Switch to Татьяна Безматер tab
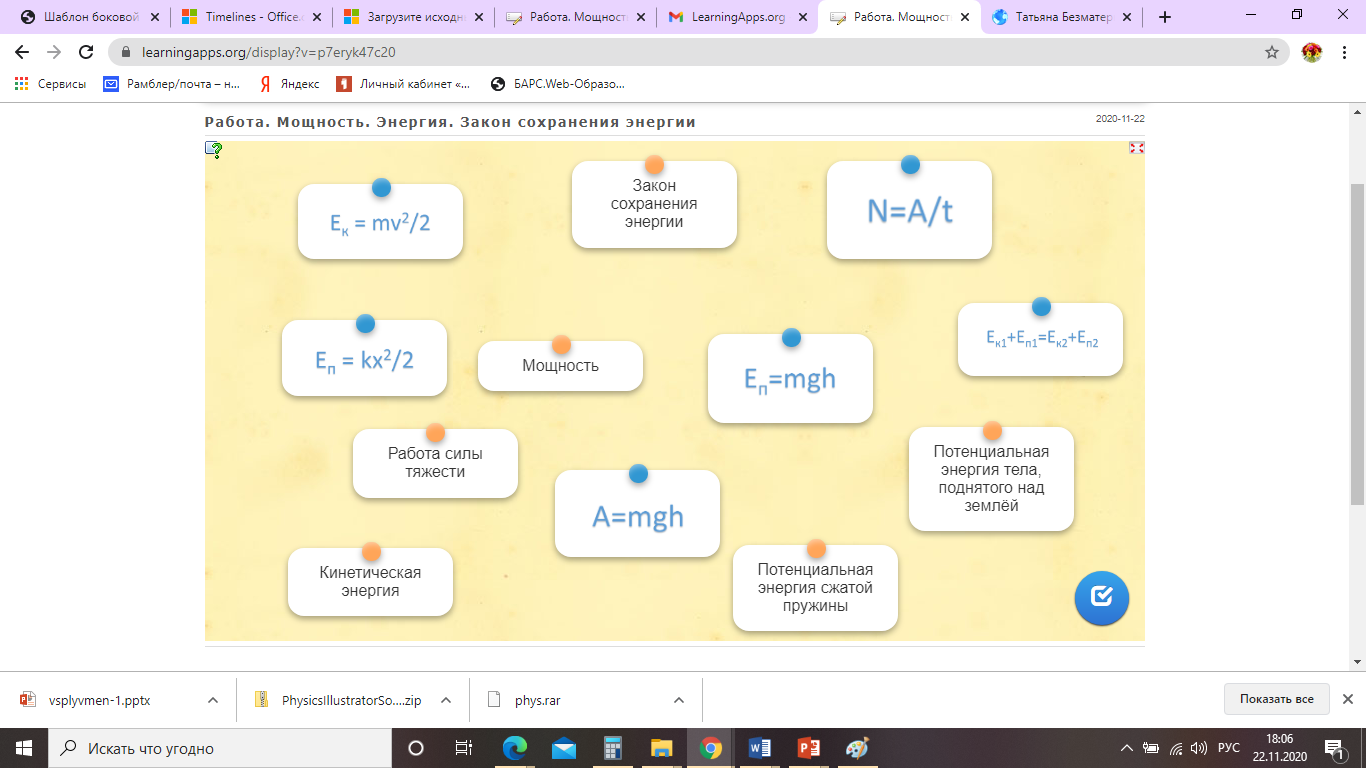Image resolution: width=1366 pixels, height=768 pixels. click(x=1060, y=17)
